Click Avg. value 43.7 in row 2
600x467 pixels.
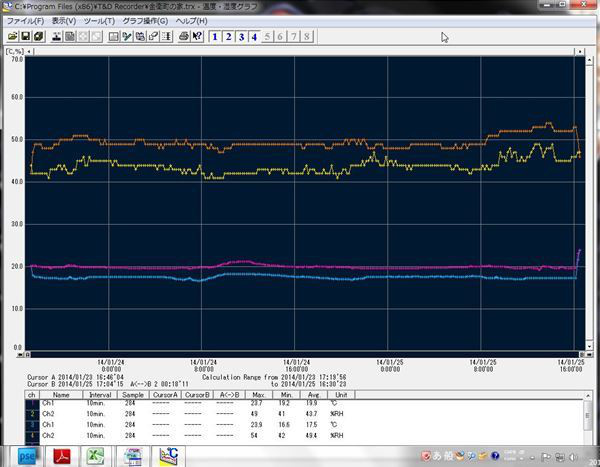[x=311, y=414]
